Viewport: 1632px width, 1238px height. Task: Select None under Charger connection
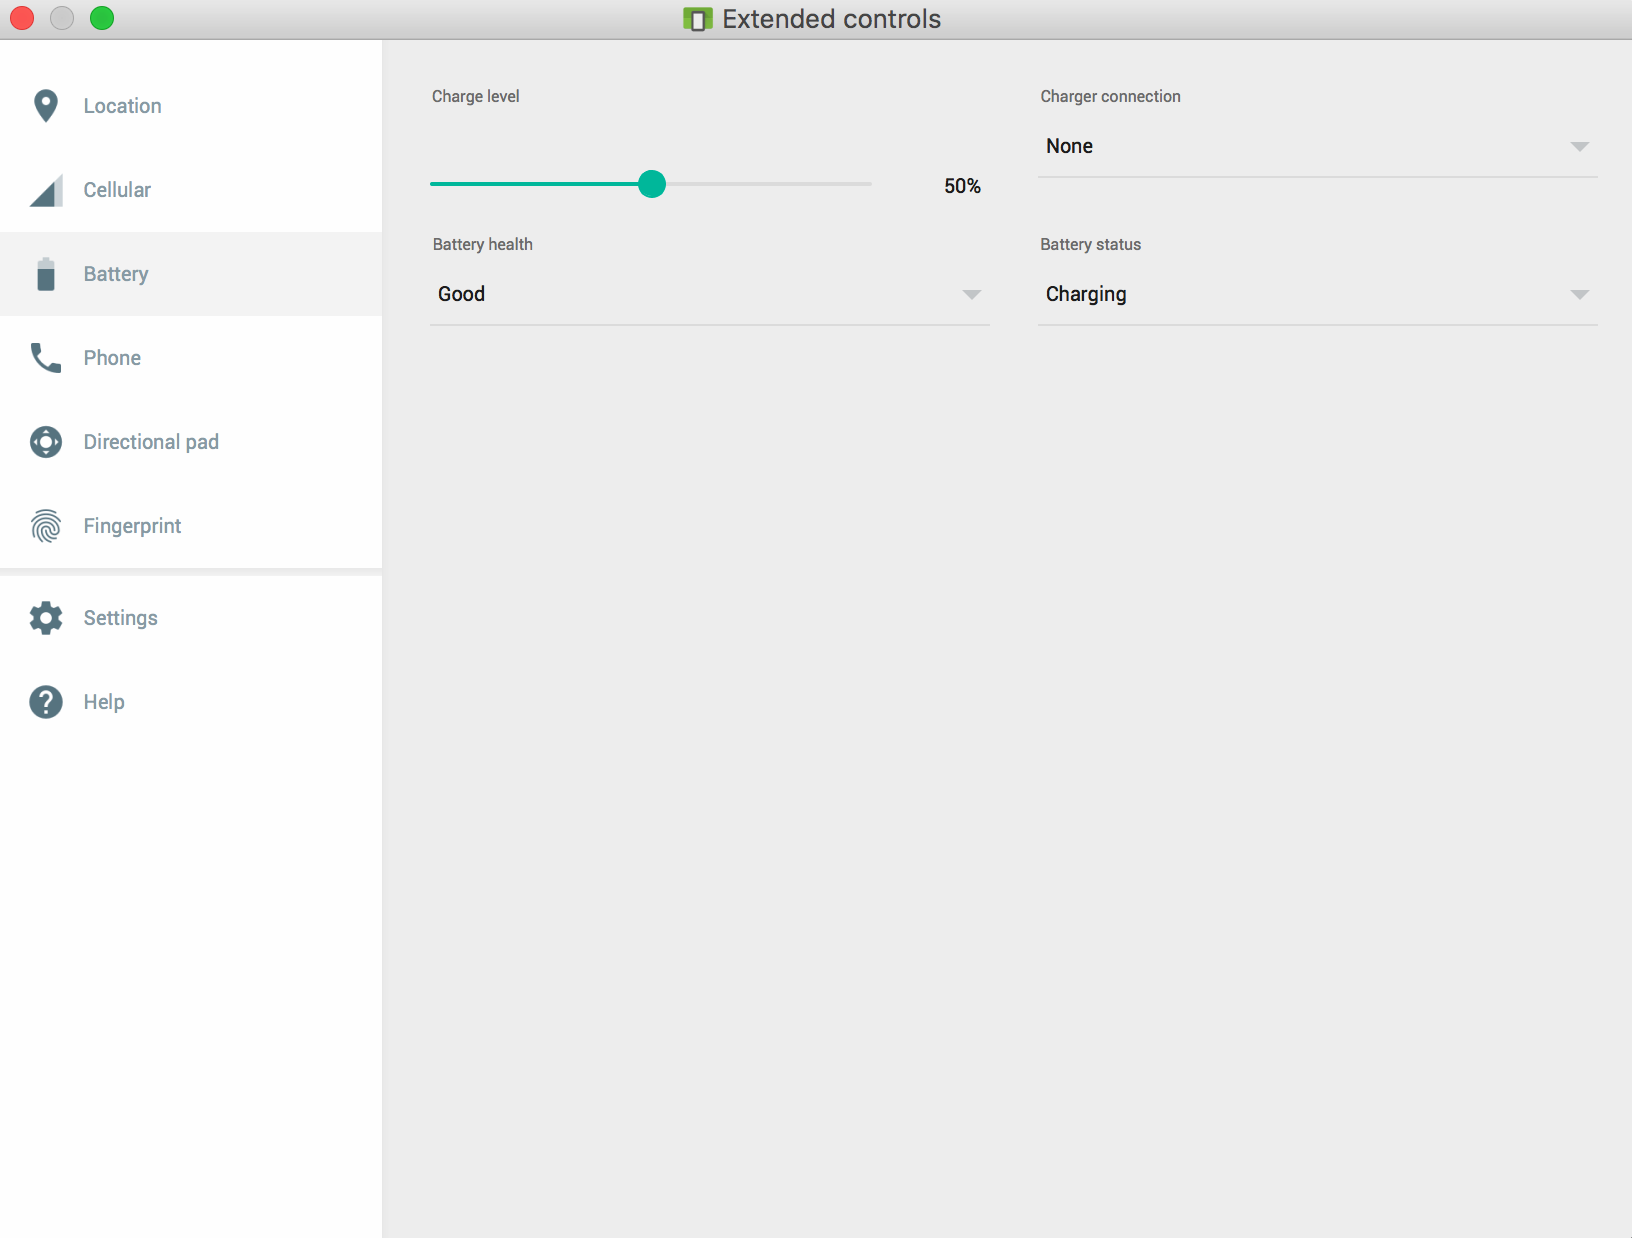point(1069,146)
